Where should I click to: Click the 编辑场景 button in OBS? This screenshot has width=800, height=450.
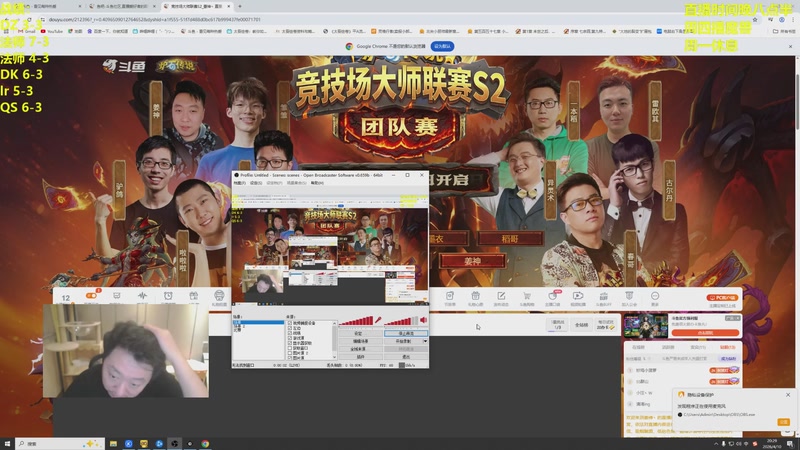(360, 341)
